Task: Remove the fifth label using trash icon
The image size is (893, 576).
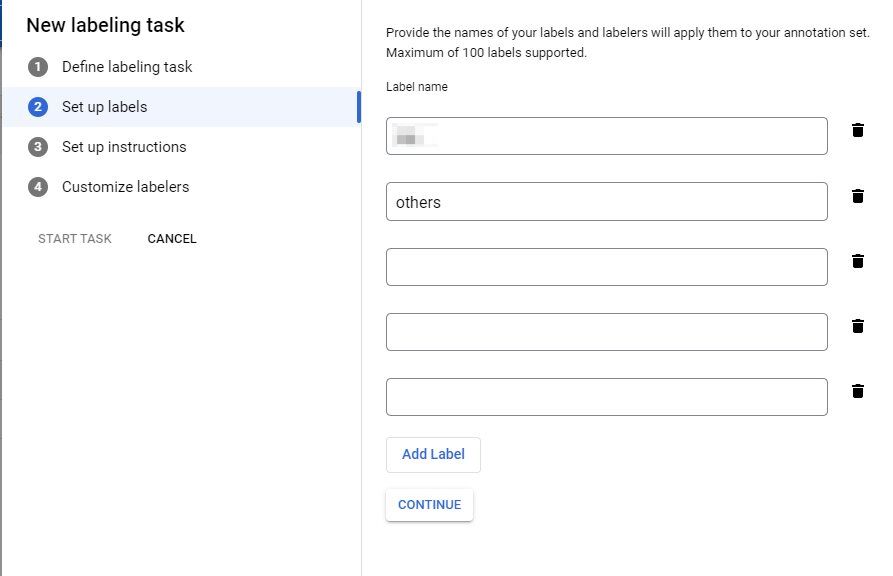Action: point(857,391)
